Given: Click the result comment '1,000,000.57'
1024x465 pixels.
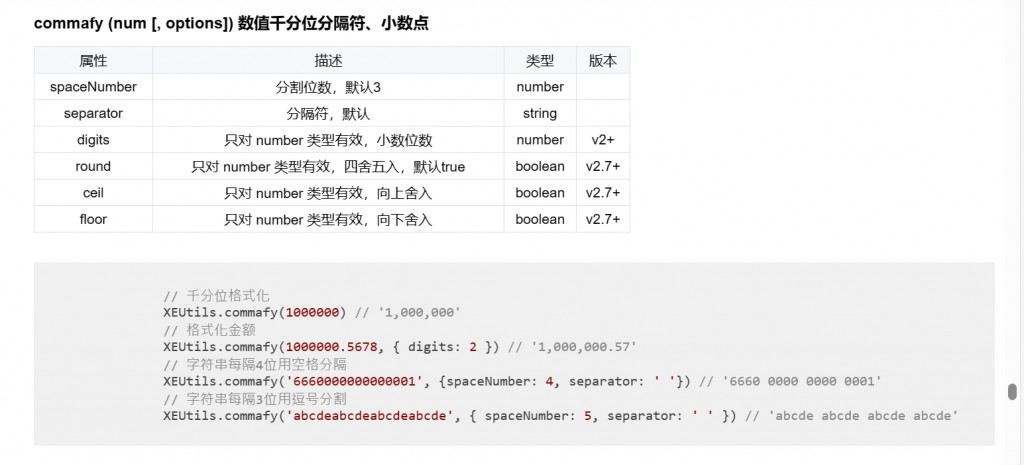Looking at the screenshot, I should (x=585, y=347).
